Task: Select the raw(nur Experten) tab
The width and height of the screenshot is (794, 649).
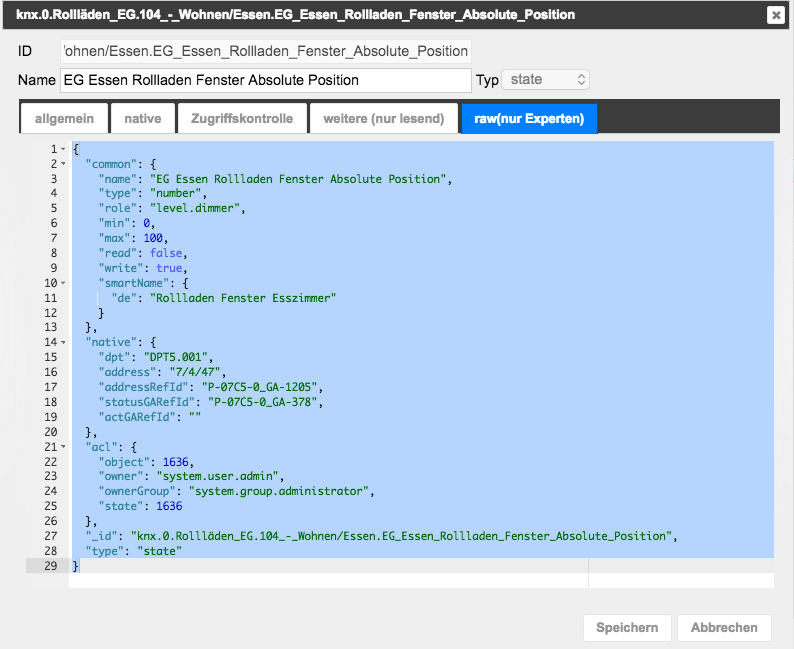Action: 529,118
